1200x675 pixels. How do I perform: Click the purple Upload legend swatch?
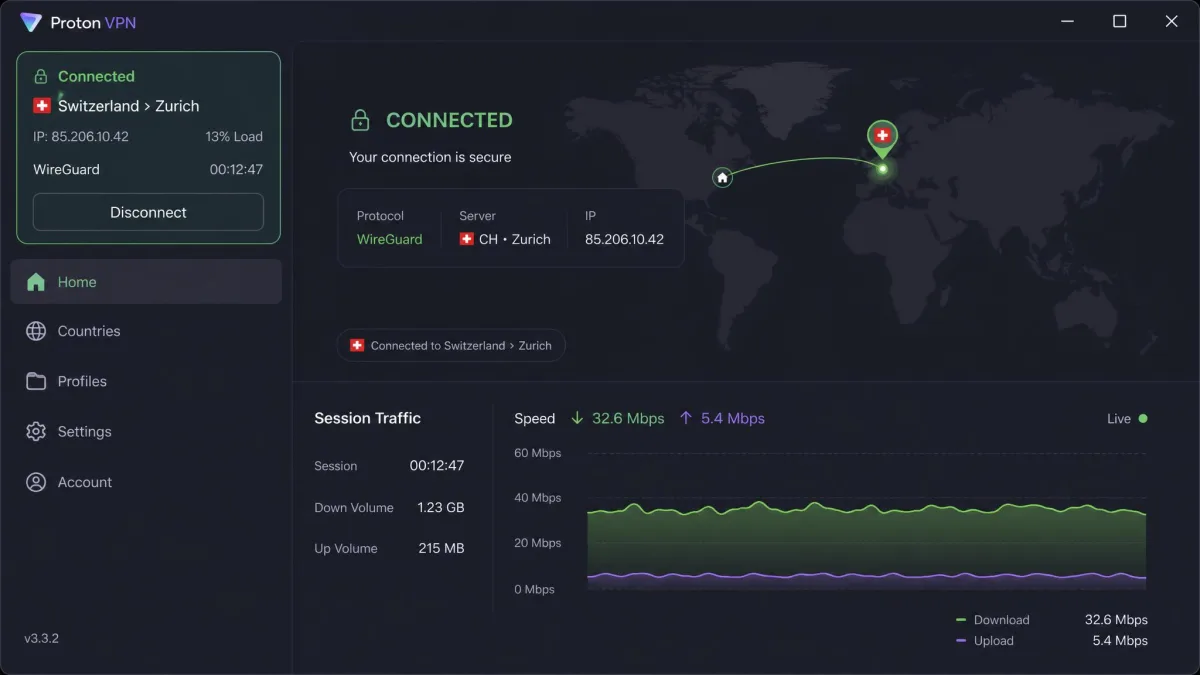tap(961, 641)
